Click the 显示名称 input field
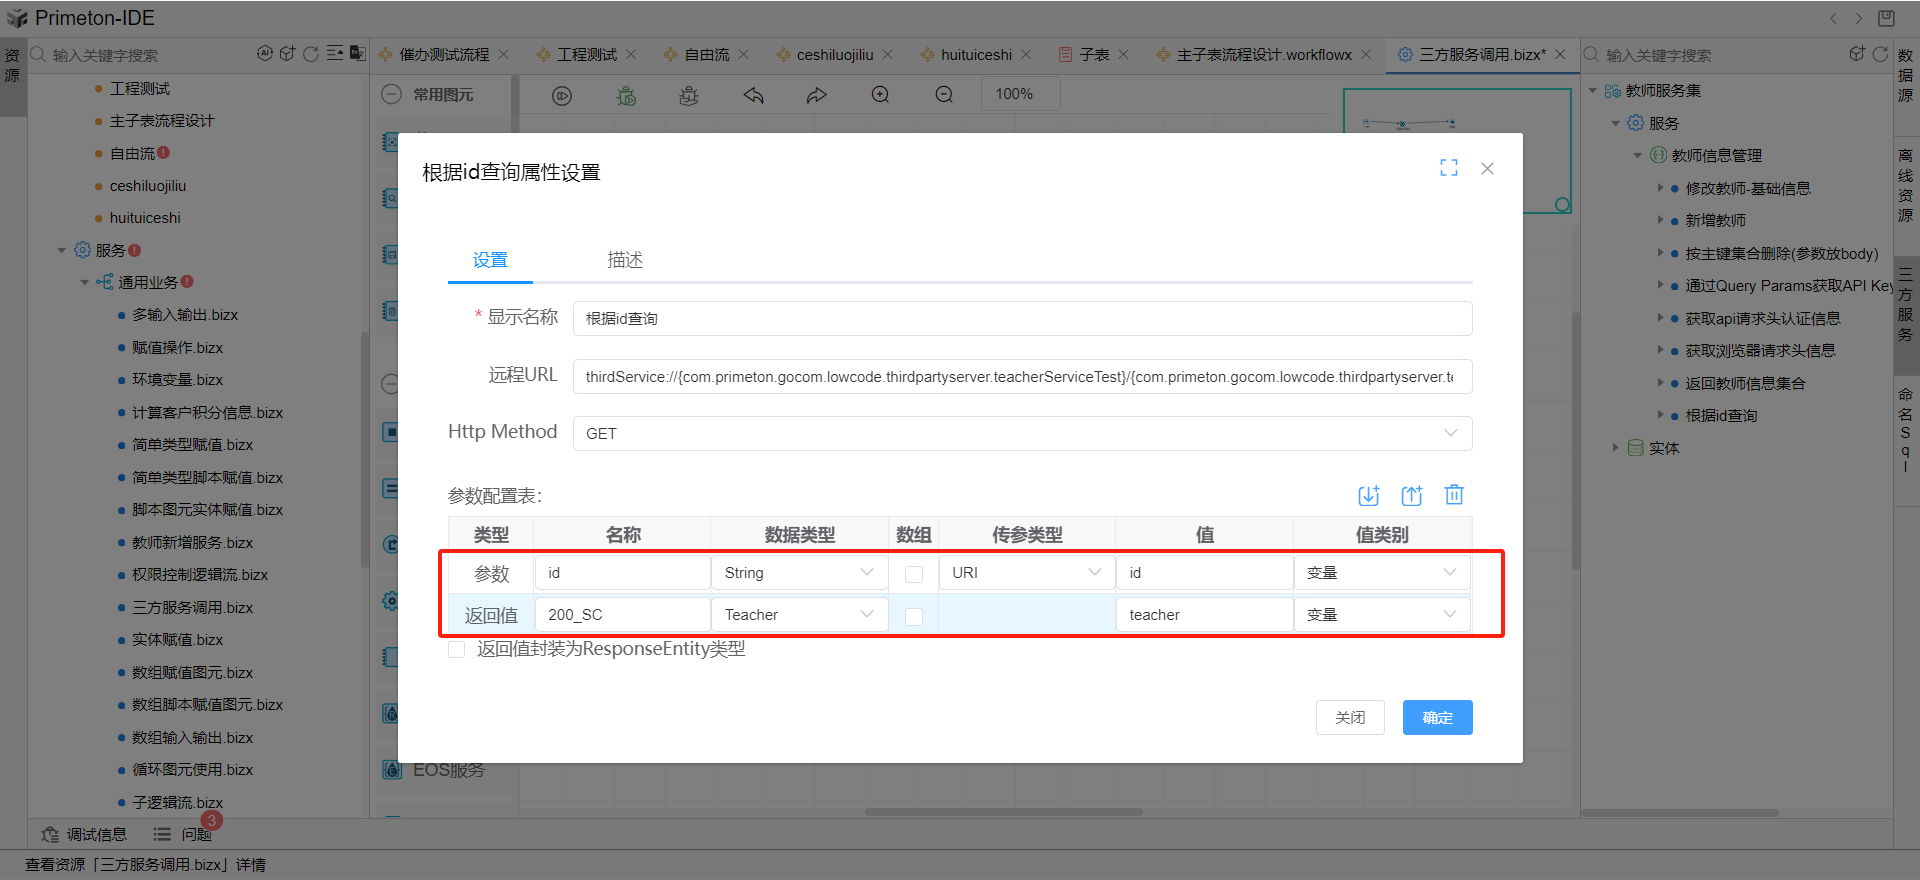Viewport: 1920px width, 880px height. pos(1021,319)
